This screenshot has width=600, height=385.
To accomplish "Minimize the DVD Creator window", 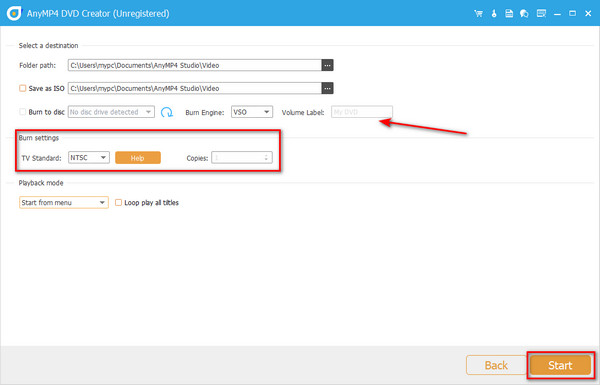I will tap(557, 14).
